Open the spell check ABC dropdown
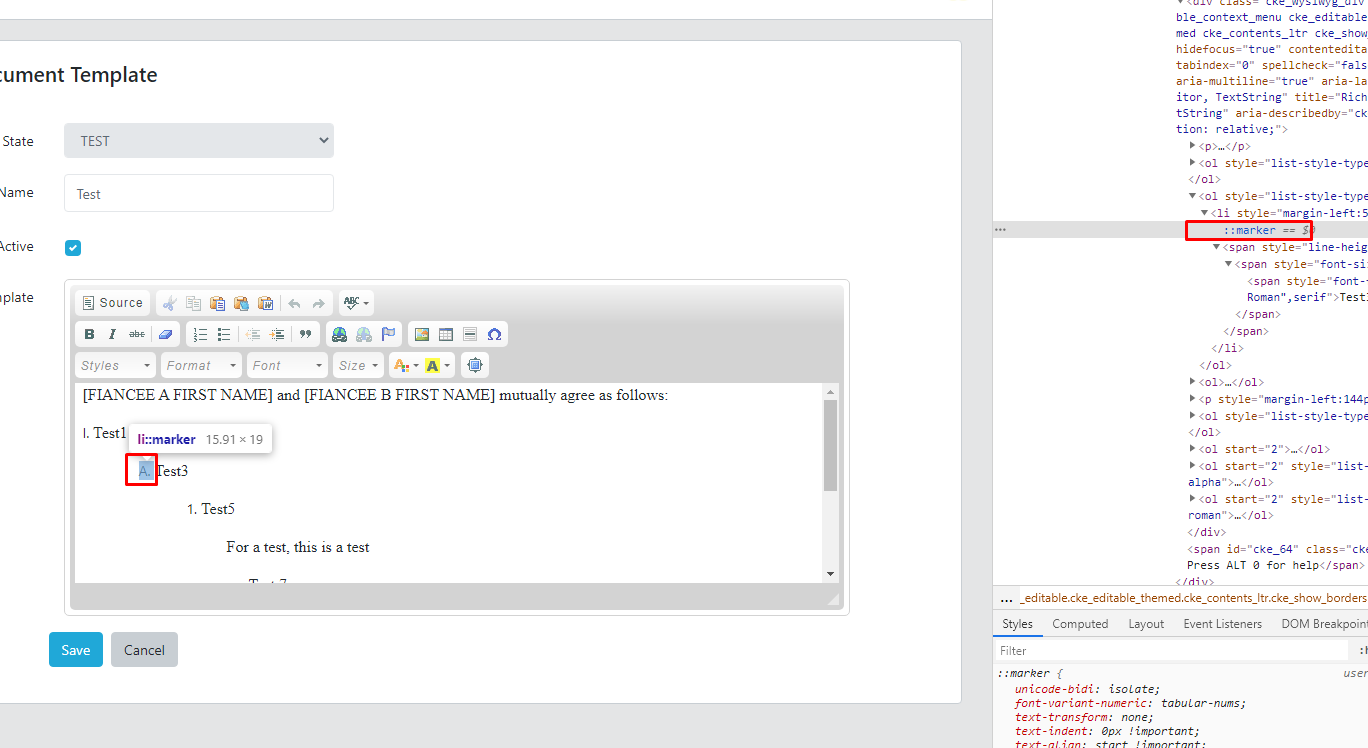The height and width of the screenshot is (748, 1368). point(355,303)
